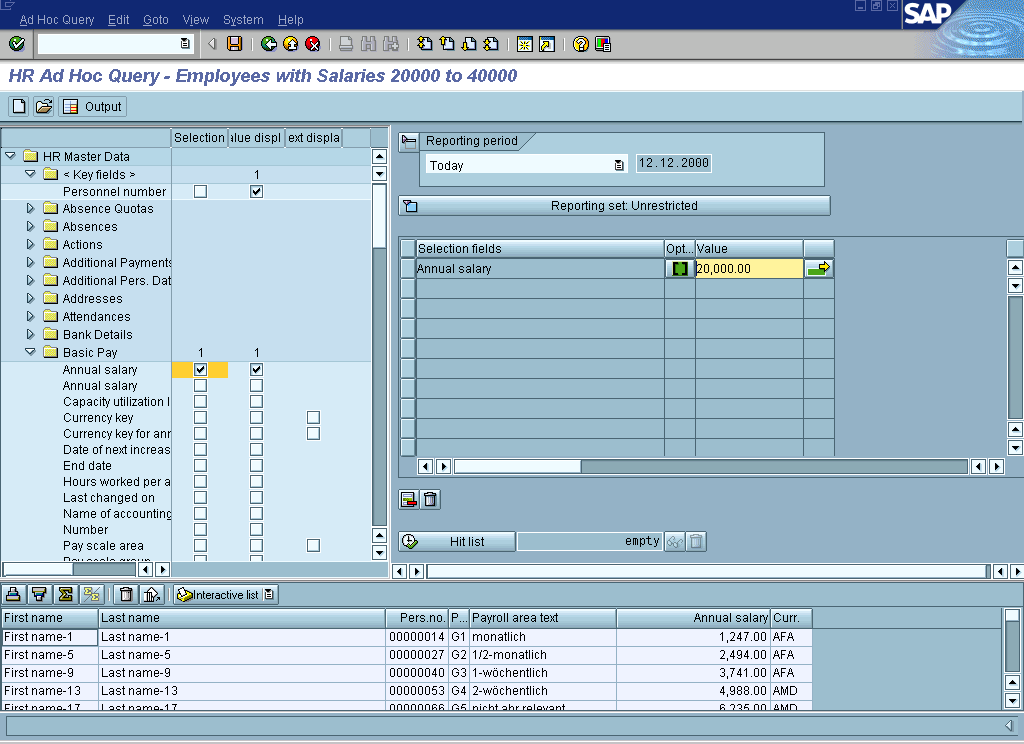Viewport: 1024px width, 744px height.
Task: Check Capacity utilization Selection checkbox
Action: (x=200, y=402)
